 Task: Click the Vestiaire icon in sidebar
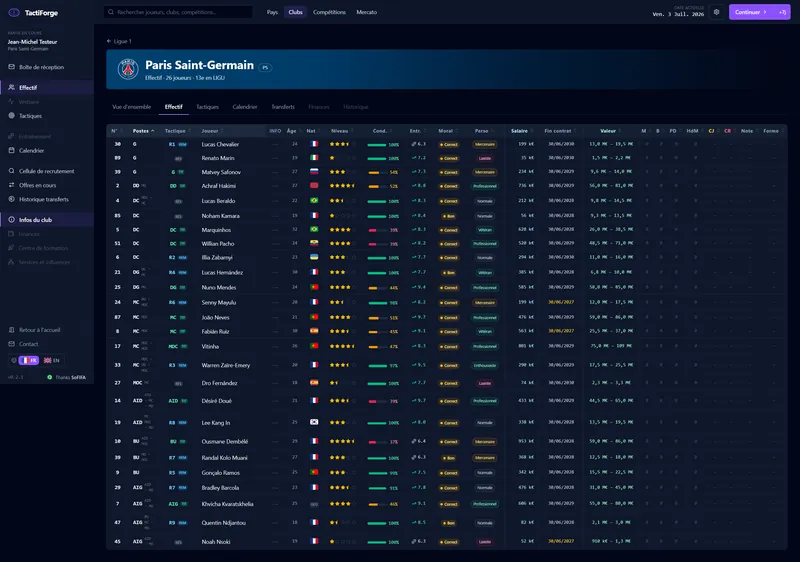[12, 101]
